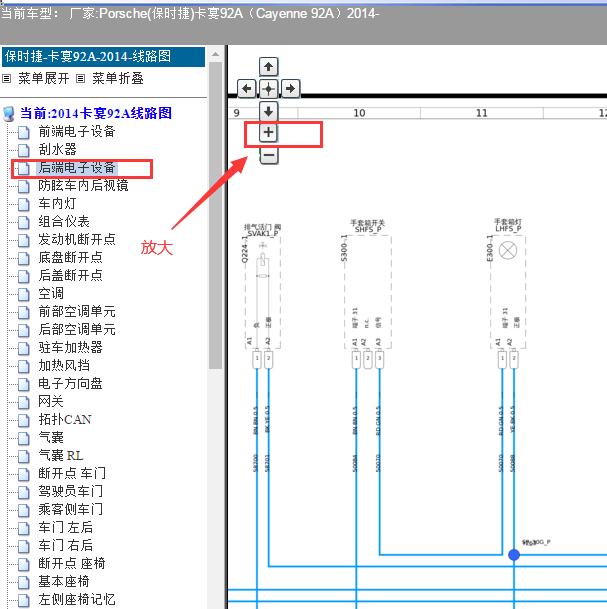Open 前部空调单元 diagram
The width and height of the screenshot is (607, 609).
[77, 311]
